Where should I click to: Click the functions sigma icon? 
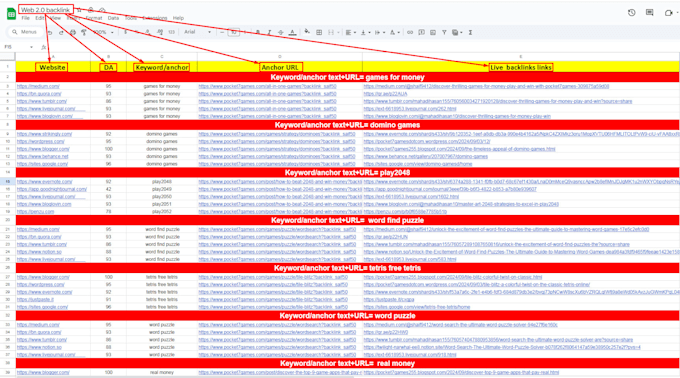point(470,33)
